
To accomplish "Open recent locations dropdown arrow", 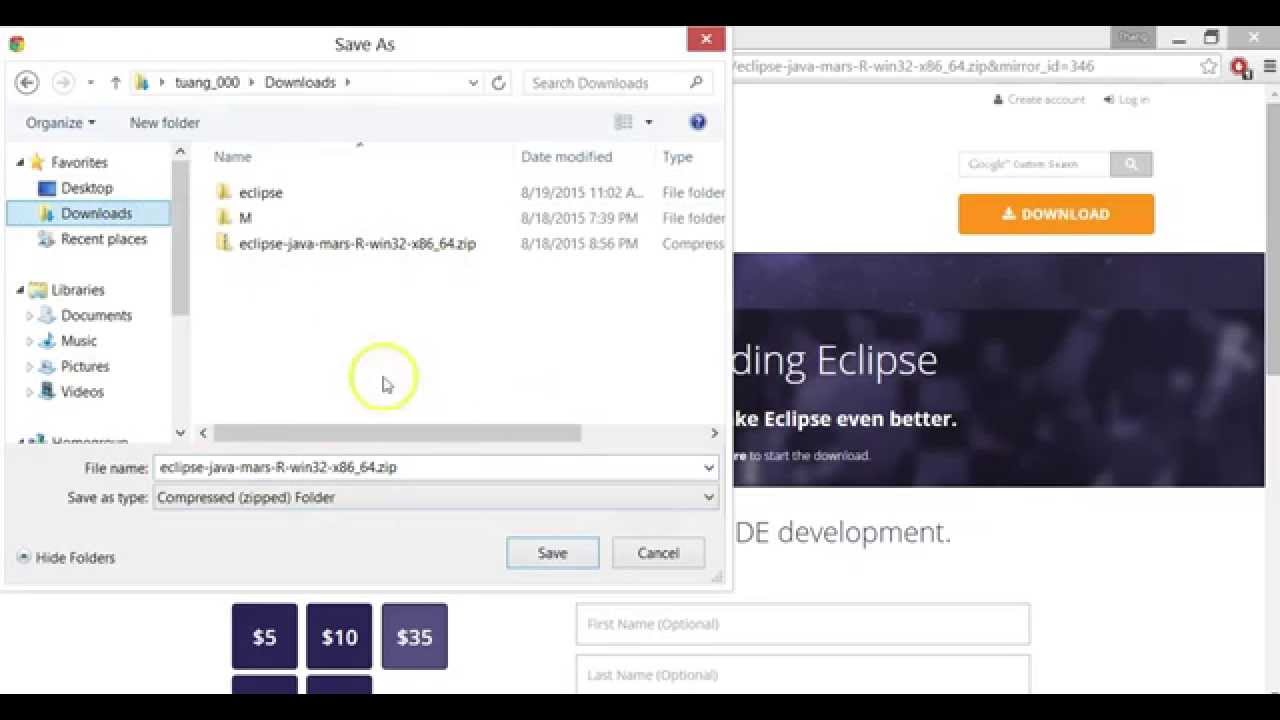I will tap(90, 83).
